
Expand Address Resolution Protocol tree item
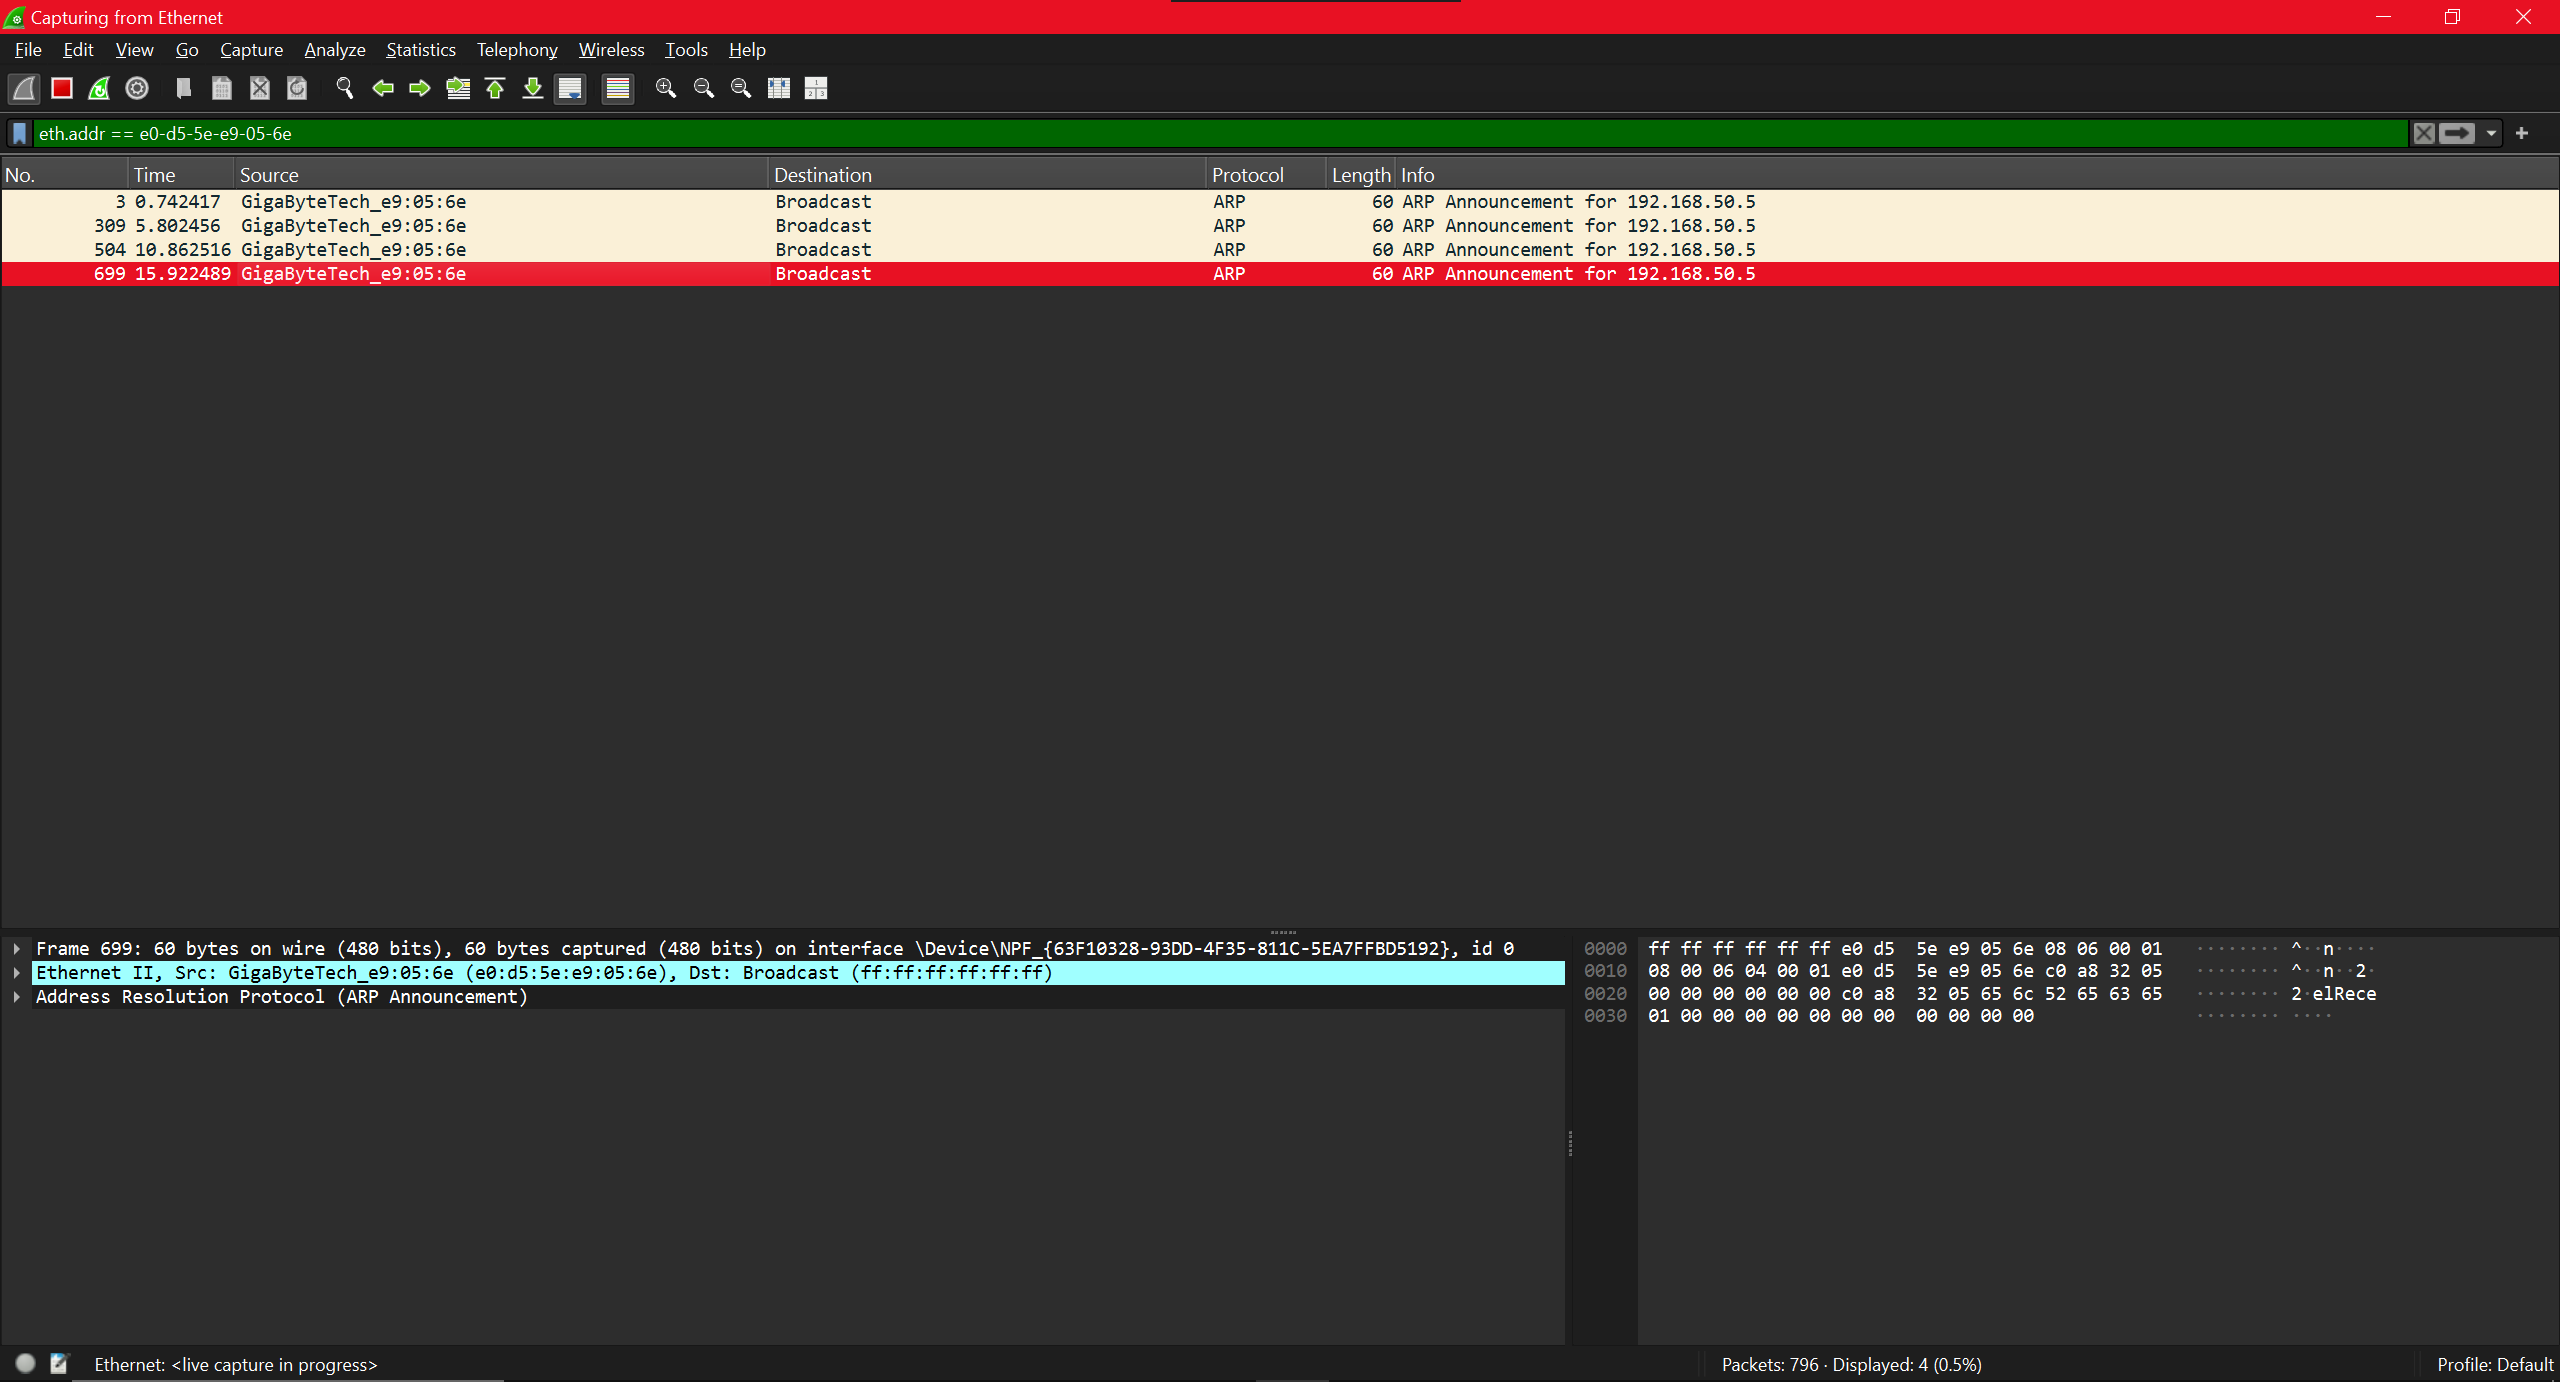tap(17, 996)
